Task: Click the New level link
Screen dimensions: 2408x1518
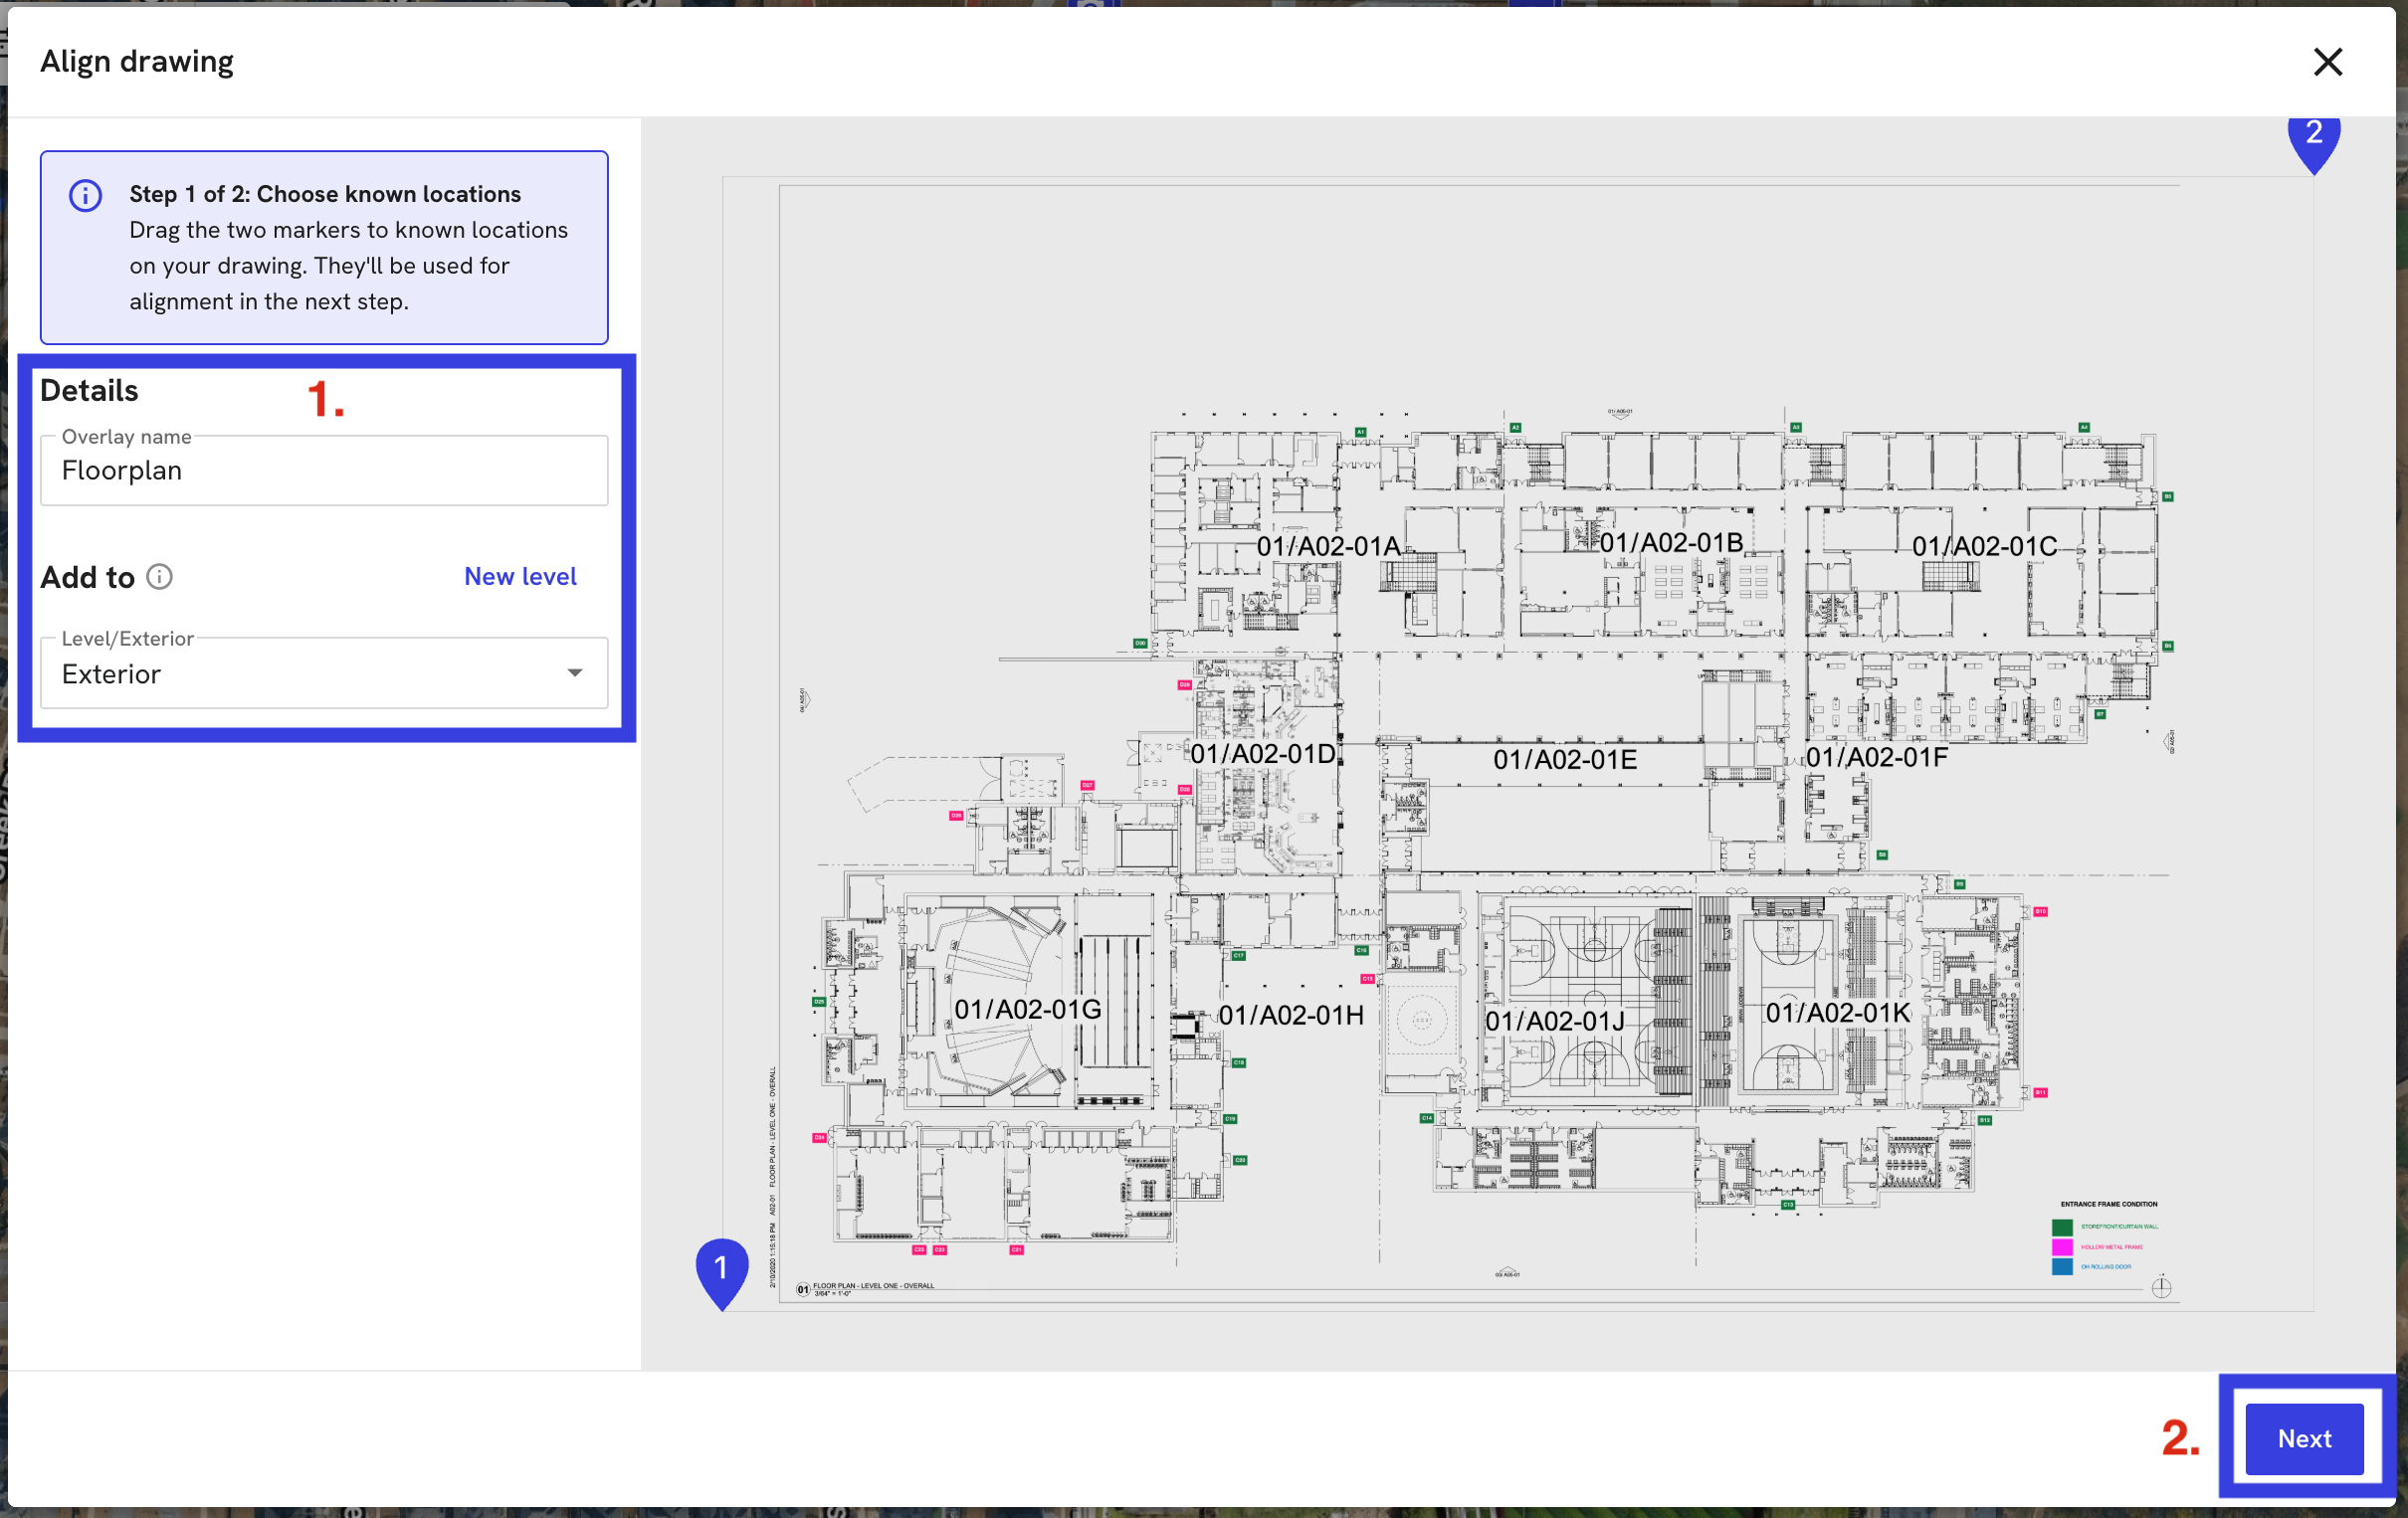Action: click(x=520, y=576)
